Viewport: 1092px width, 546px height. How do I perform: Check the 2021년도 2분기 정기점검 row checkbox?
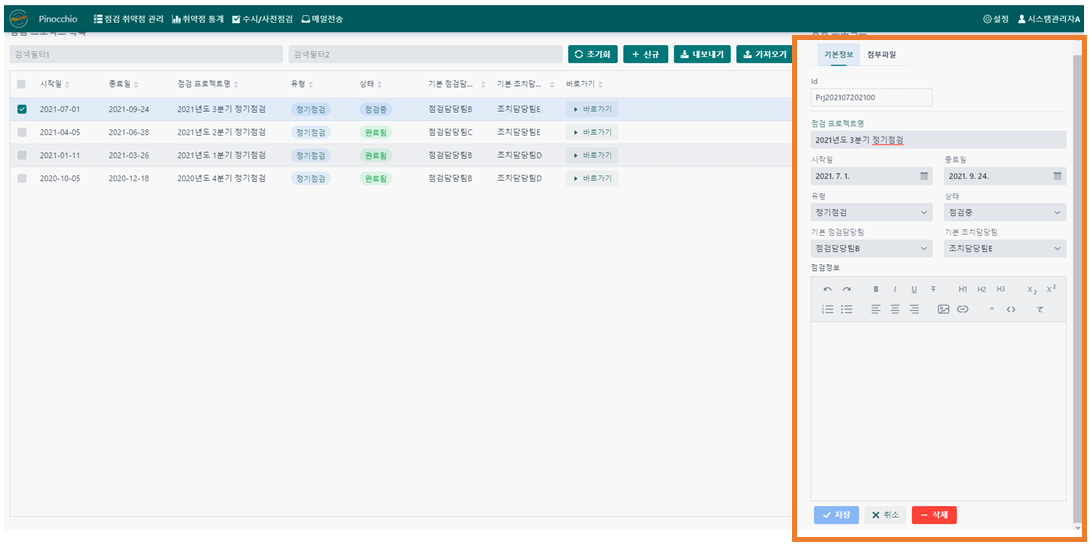pyautogui.click(x=22, y=132)
